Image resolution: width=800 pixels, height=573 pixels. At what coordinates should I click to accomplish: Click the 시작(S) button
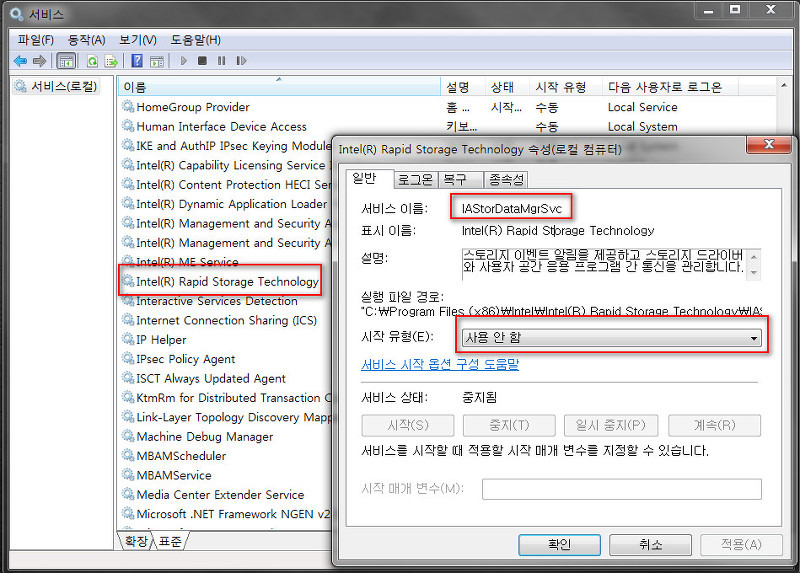click(x=408, y=425)
